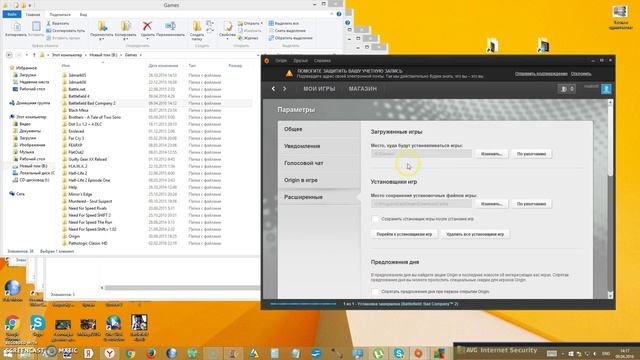The image size is (640, 360).
Task: Click the Переименовать icon in Explorer
Action: point(170,27)
